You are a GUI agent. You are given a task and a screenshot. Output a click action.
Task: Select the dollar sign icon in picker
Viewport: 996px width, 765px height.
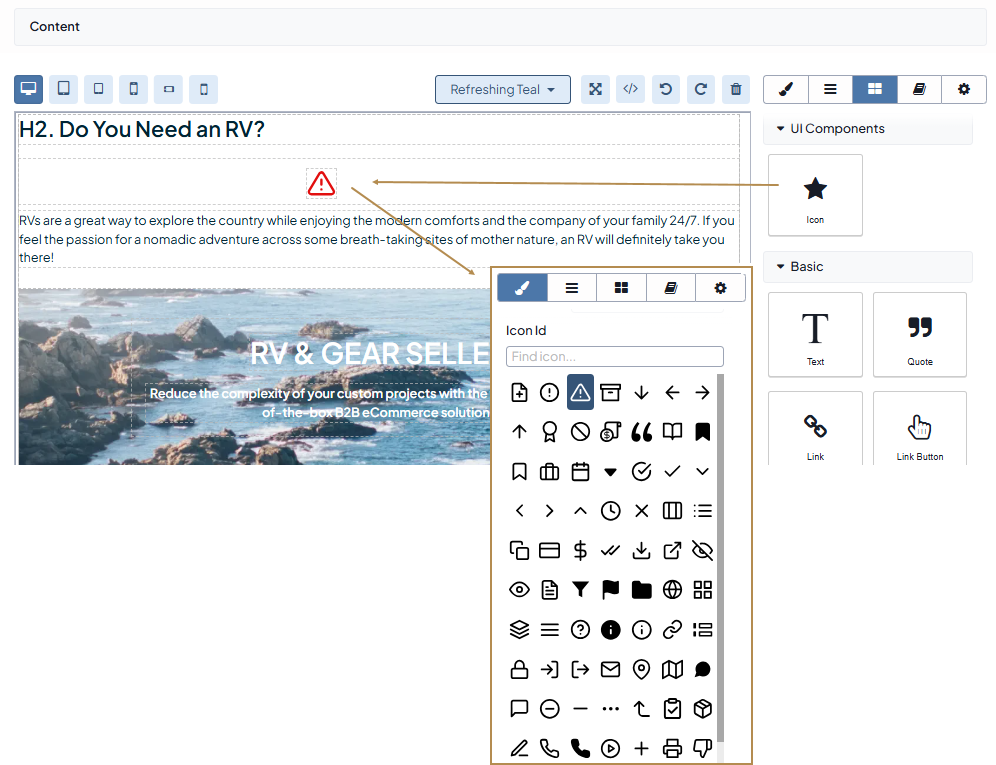point(580,550)
